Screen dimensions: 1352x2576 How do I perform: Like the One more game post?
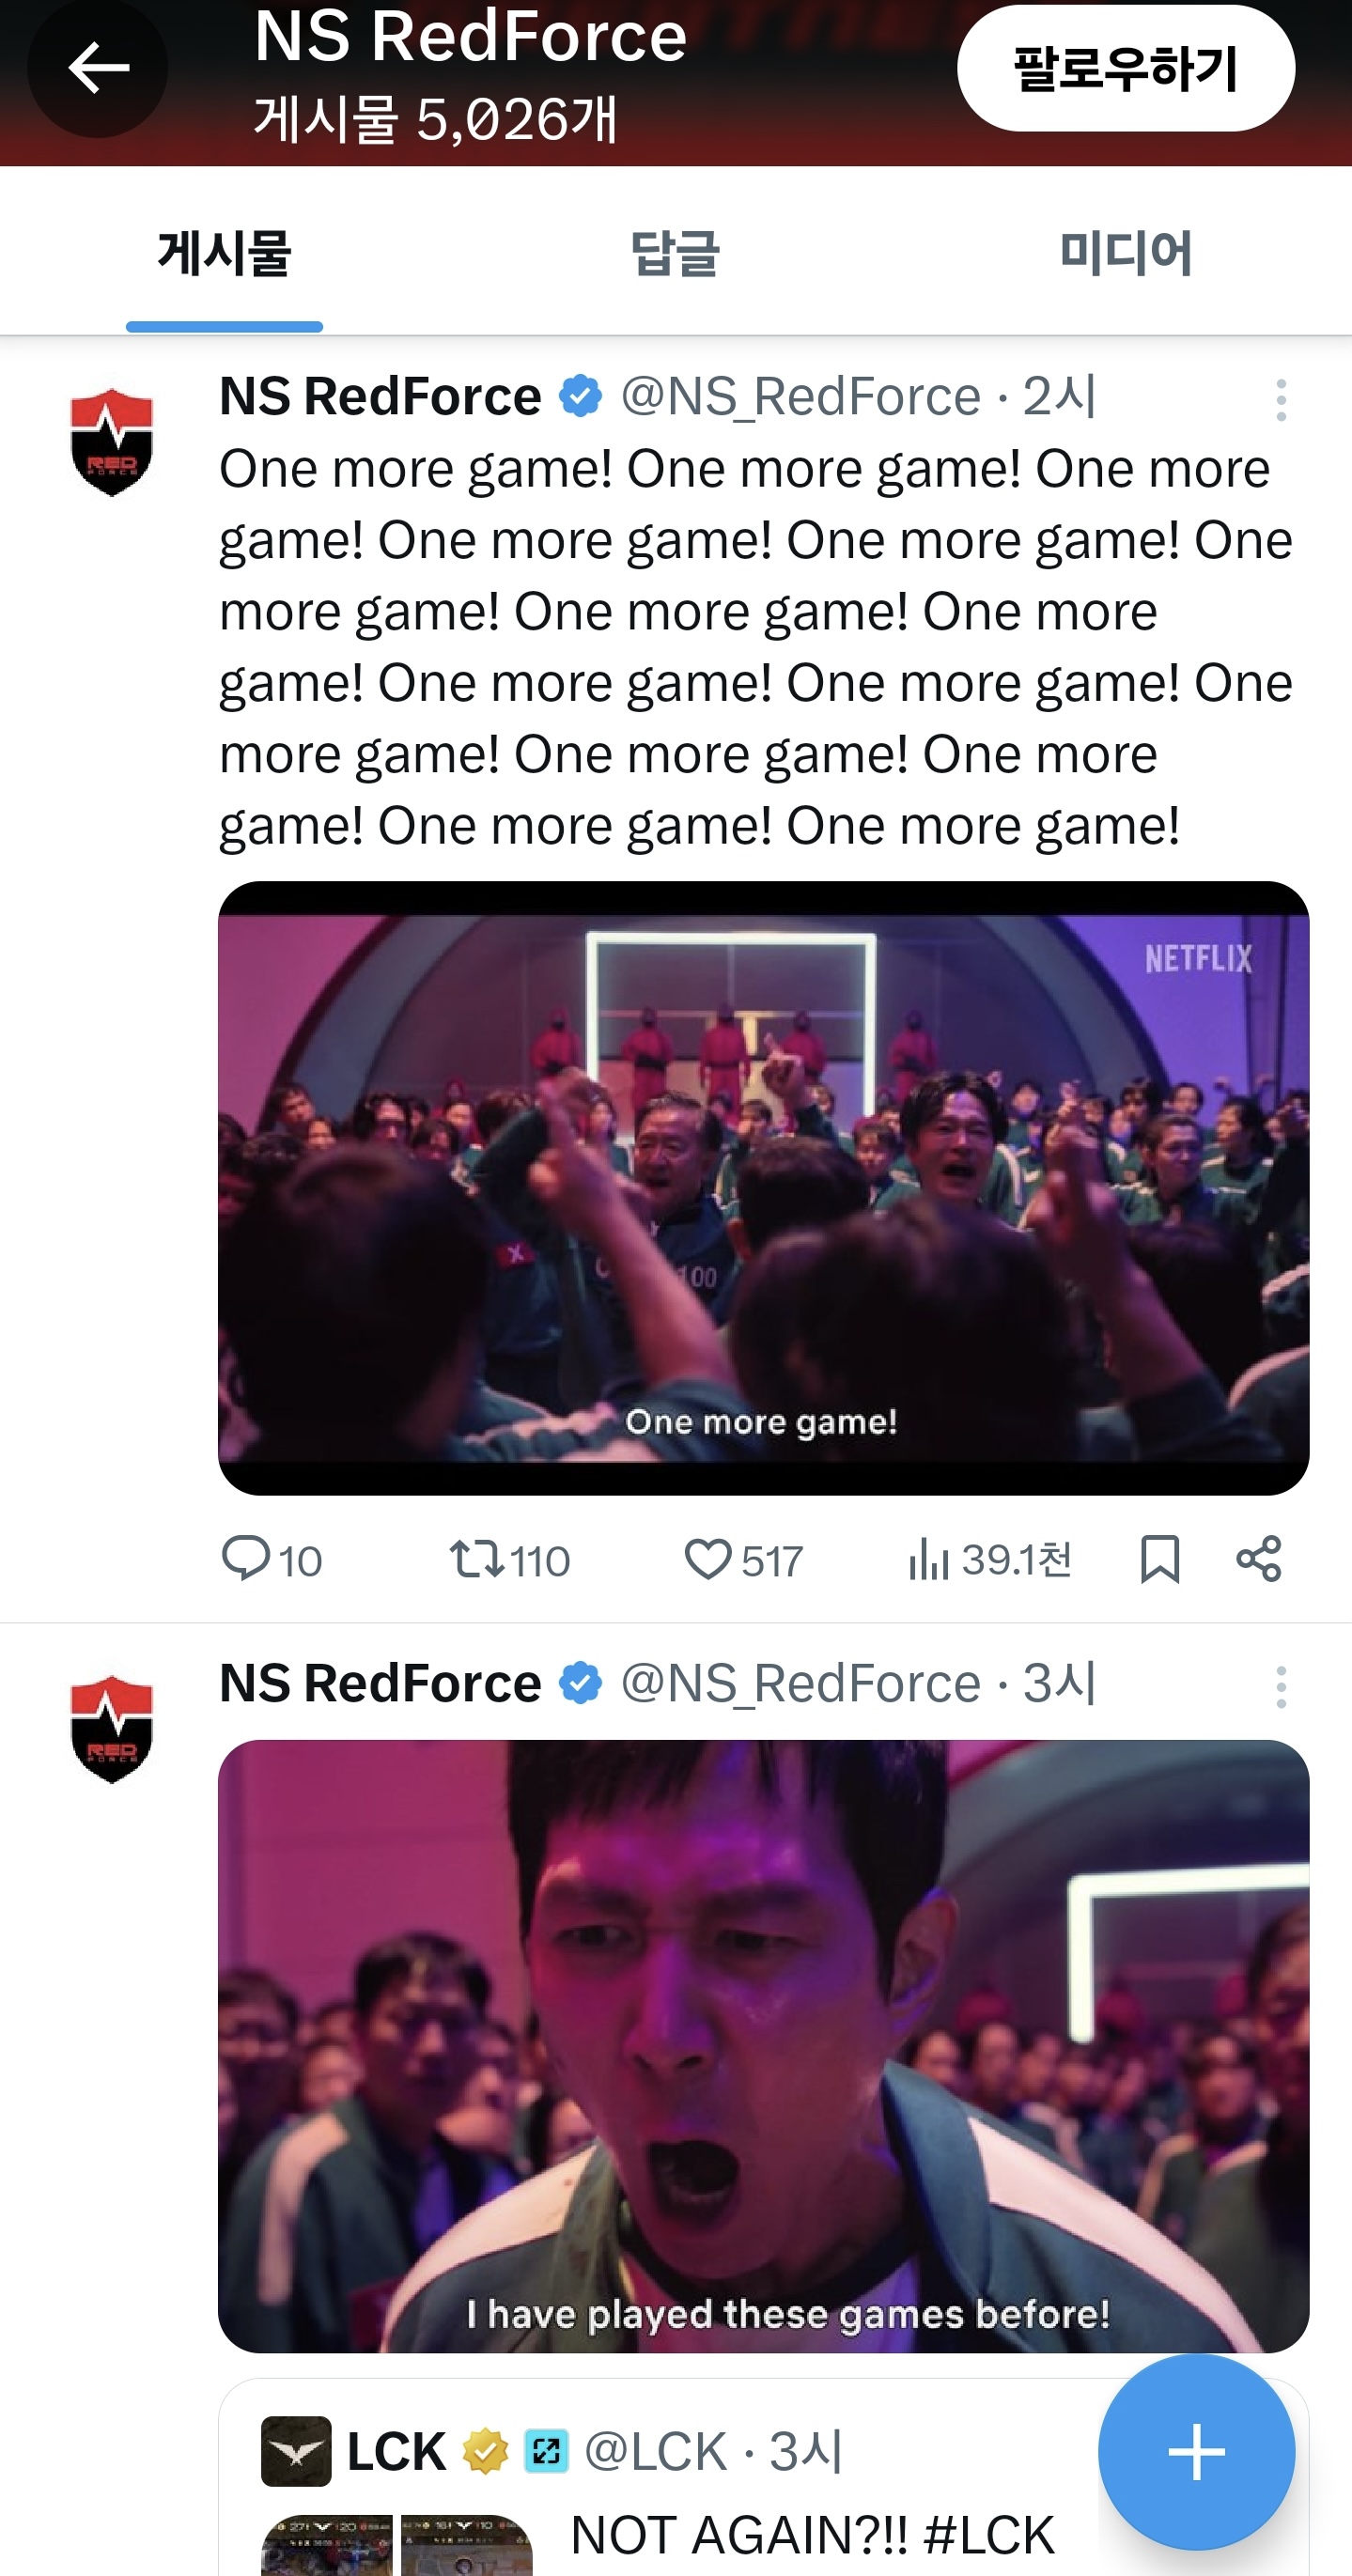point(708,1558)
